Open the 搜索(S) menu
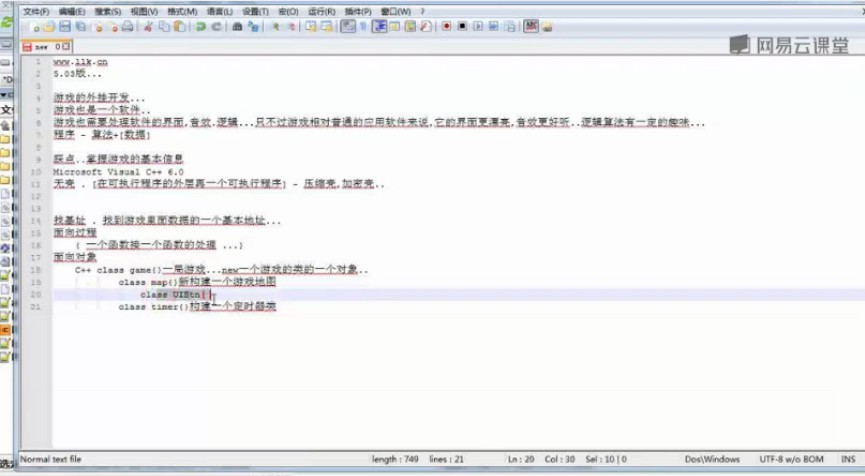Image resolution: width=865 pixels, height=476 pixels. point(108,11)
